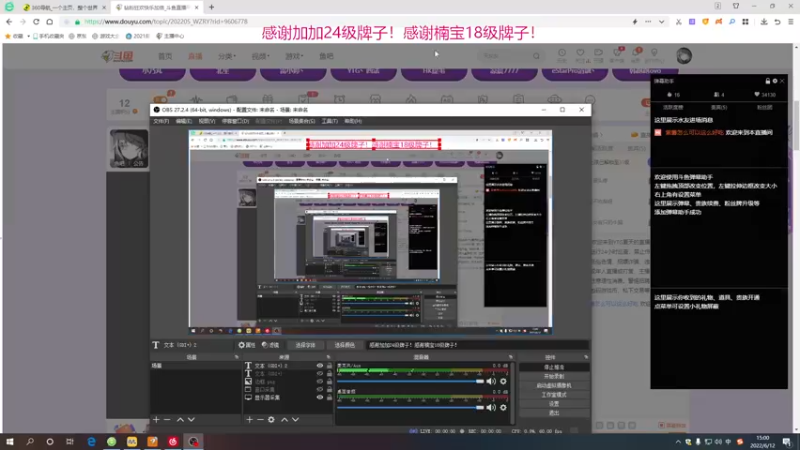Expand 视频 dropdown in Douyu navigation
Image resolution: width=800 pixels, height=450 pixels.
[260, 56]
